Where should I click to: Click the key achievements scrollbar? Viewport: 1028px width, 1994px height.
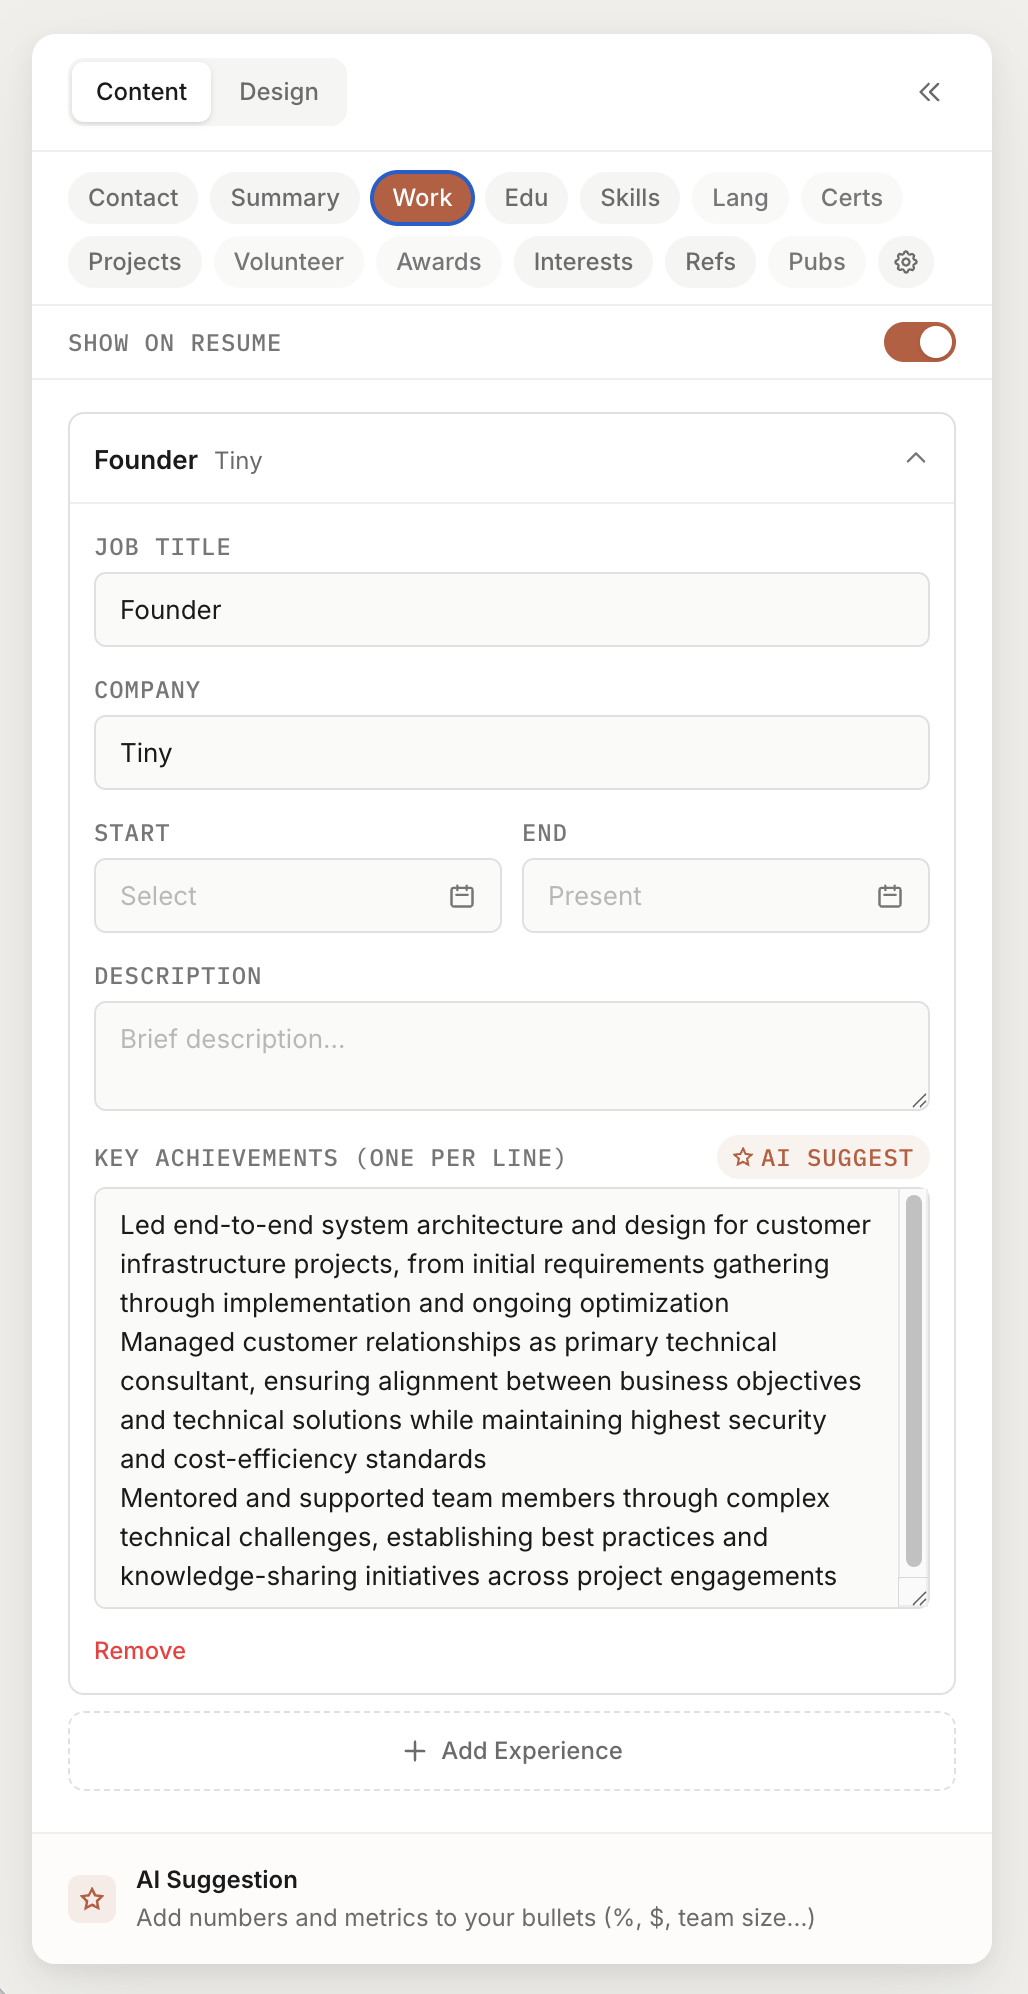point(914,1380)
